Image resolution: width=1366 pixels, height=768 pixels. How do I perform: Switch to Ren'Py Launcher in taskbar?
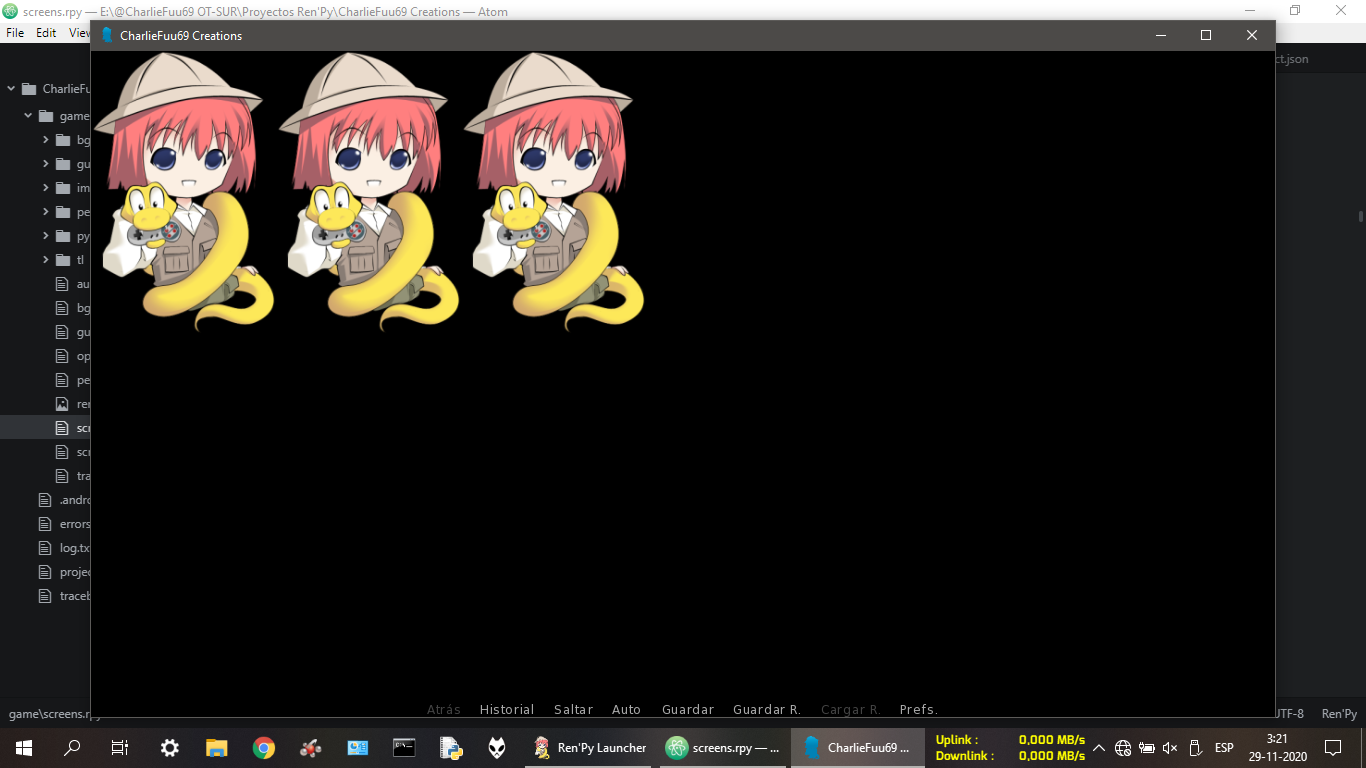click(x=590, y=747)
